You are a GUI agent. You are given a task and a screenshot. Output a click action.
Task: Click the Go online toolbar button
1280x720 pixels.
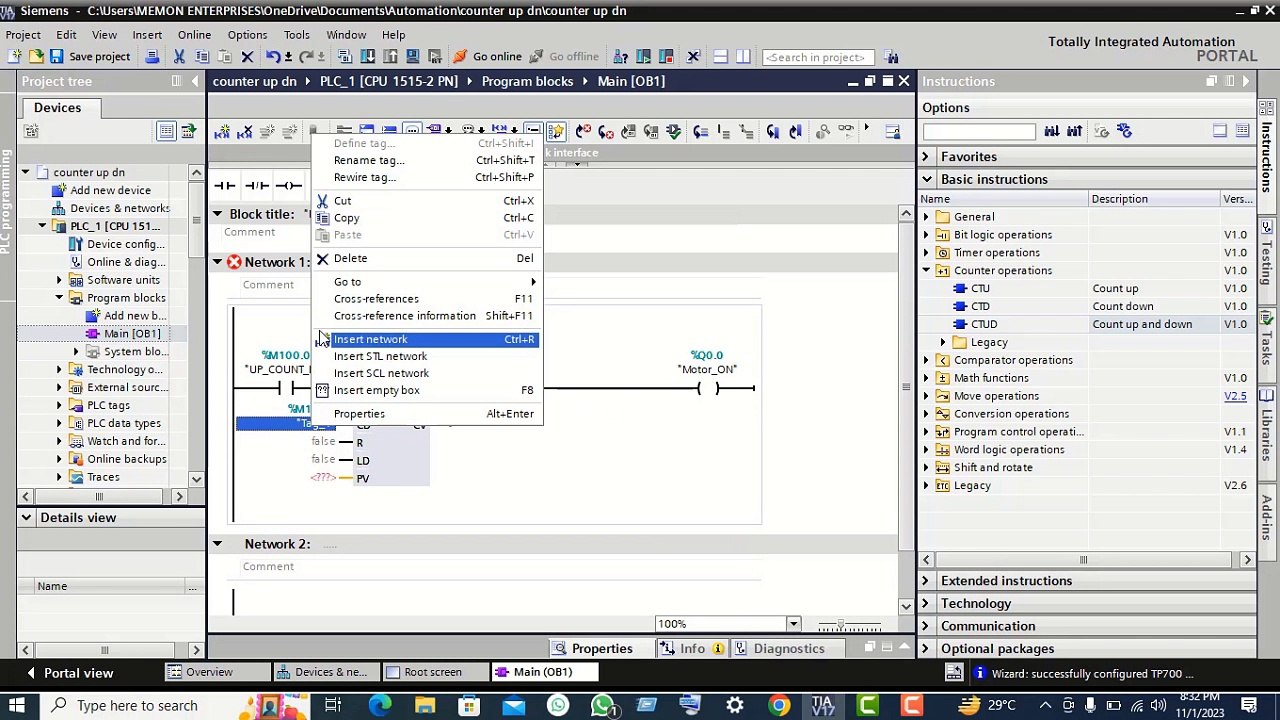pyautogui.click(x=487, y=57)
